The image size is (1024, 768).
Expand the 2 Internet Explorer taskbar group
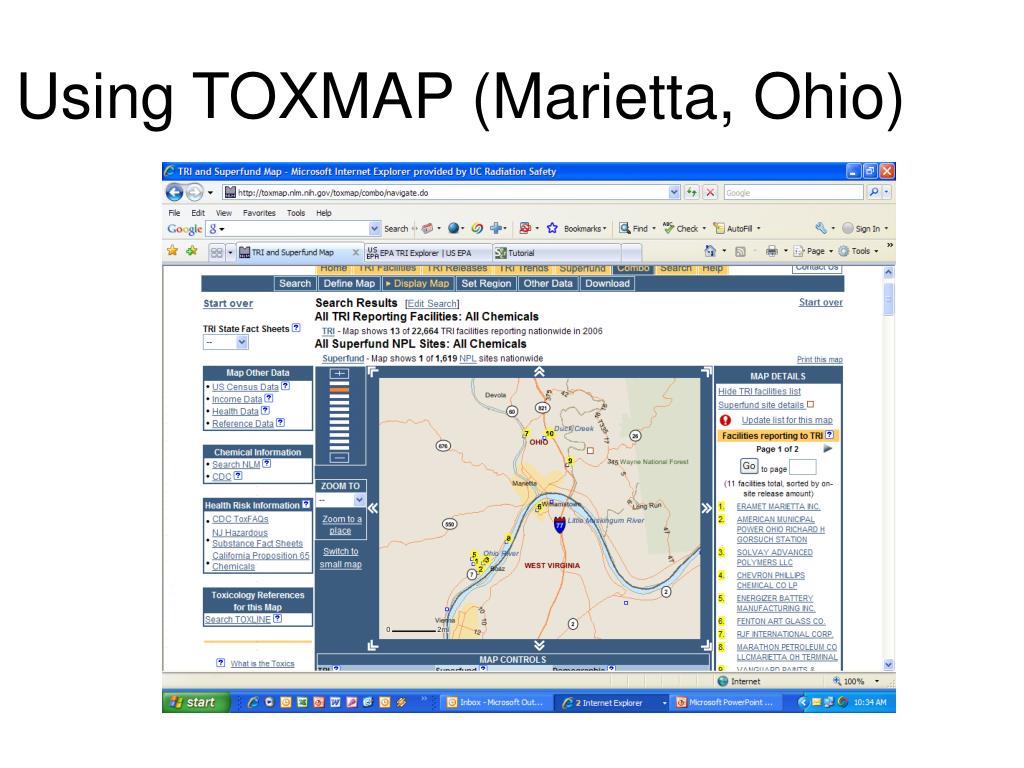[x=664, y=703]
